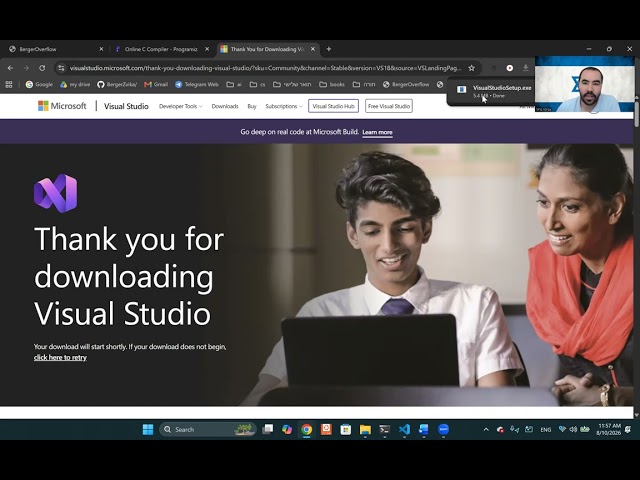Close the BergerOverflow tab
The width and height of the screenshot is (640, 480).
tap(101, 49)
